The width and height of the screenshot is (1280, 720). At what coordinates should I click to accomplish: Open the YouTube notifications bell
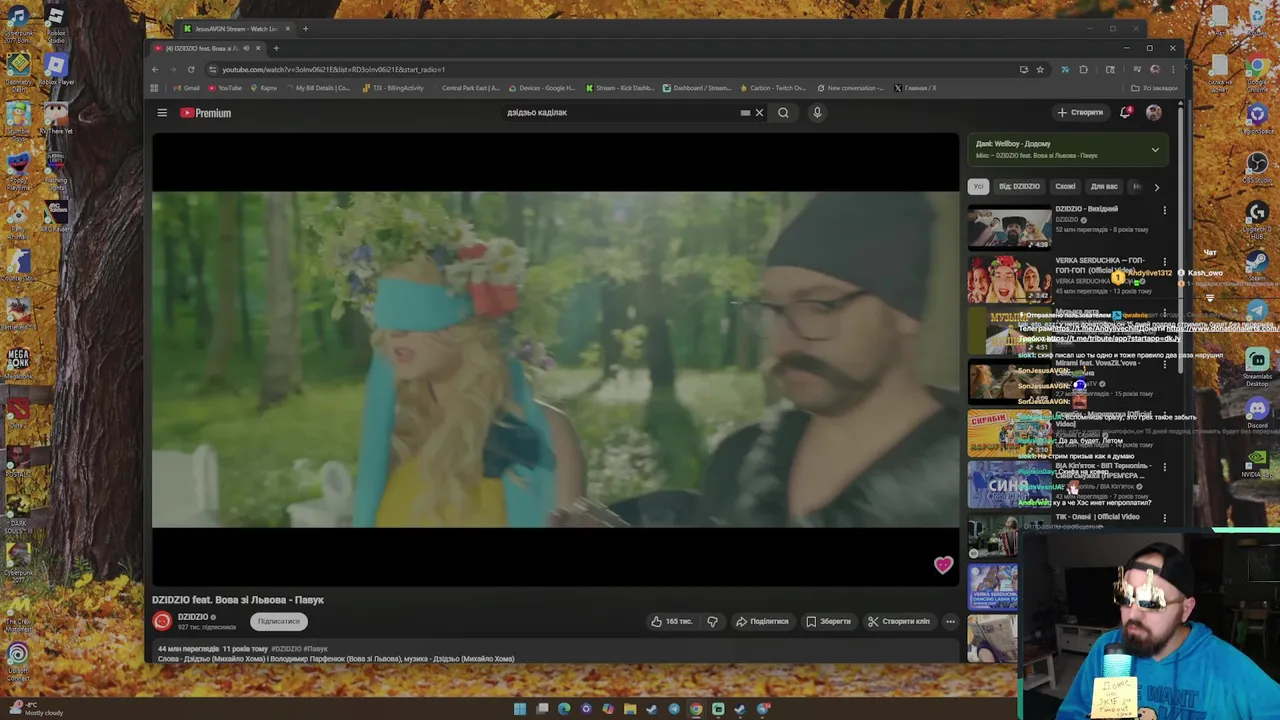pos(1126,113)
